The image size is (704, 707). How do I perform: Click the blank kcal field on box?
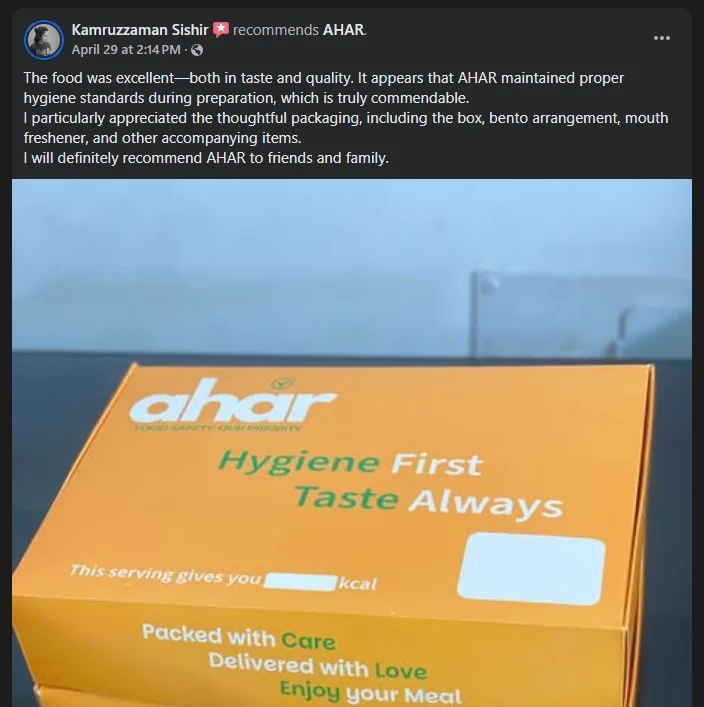tap(300, 582)
